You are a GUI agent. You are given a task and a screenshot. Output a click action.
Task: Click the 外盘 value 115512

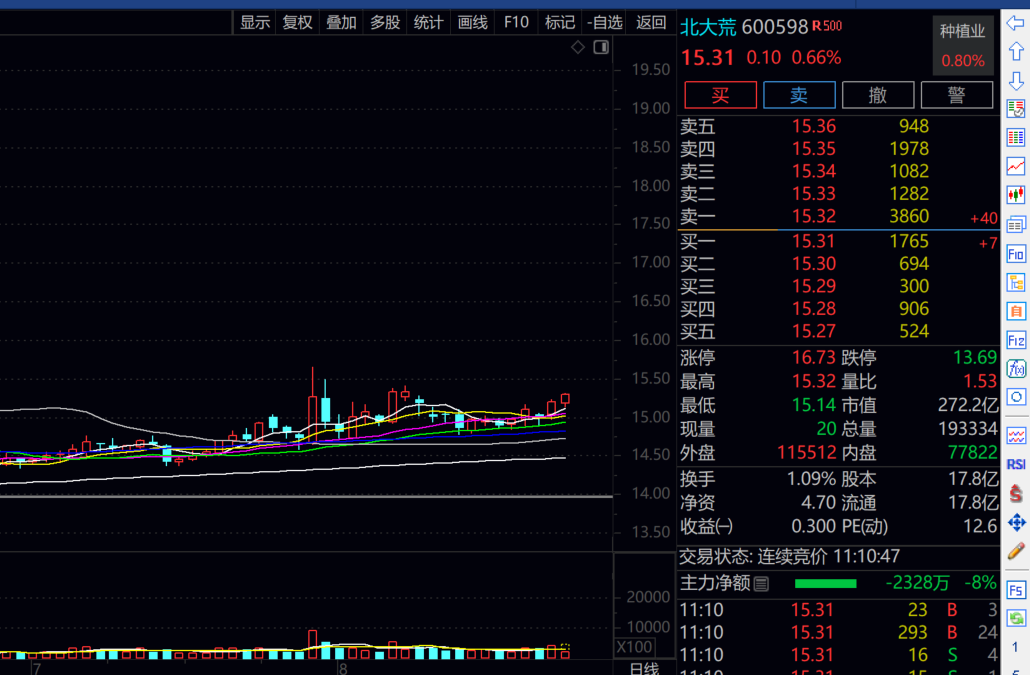[806, 452]
